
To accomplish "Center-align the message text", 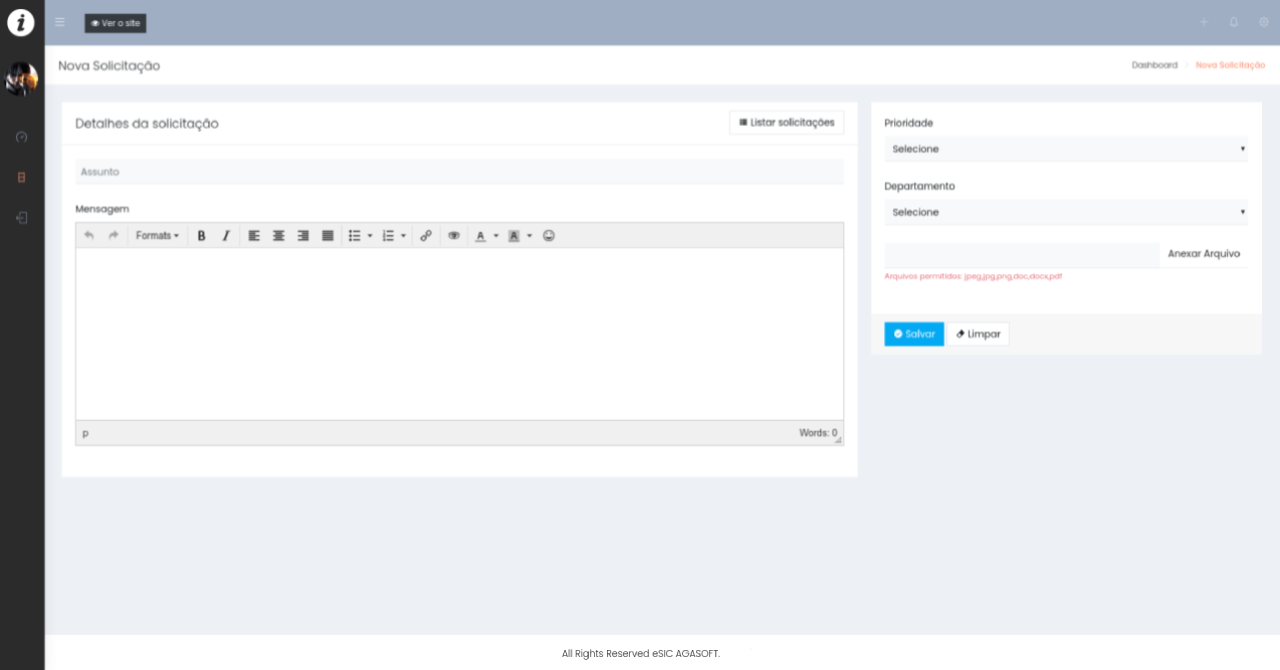I will tap(279, 236).
